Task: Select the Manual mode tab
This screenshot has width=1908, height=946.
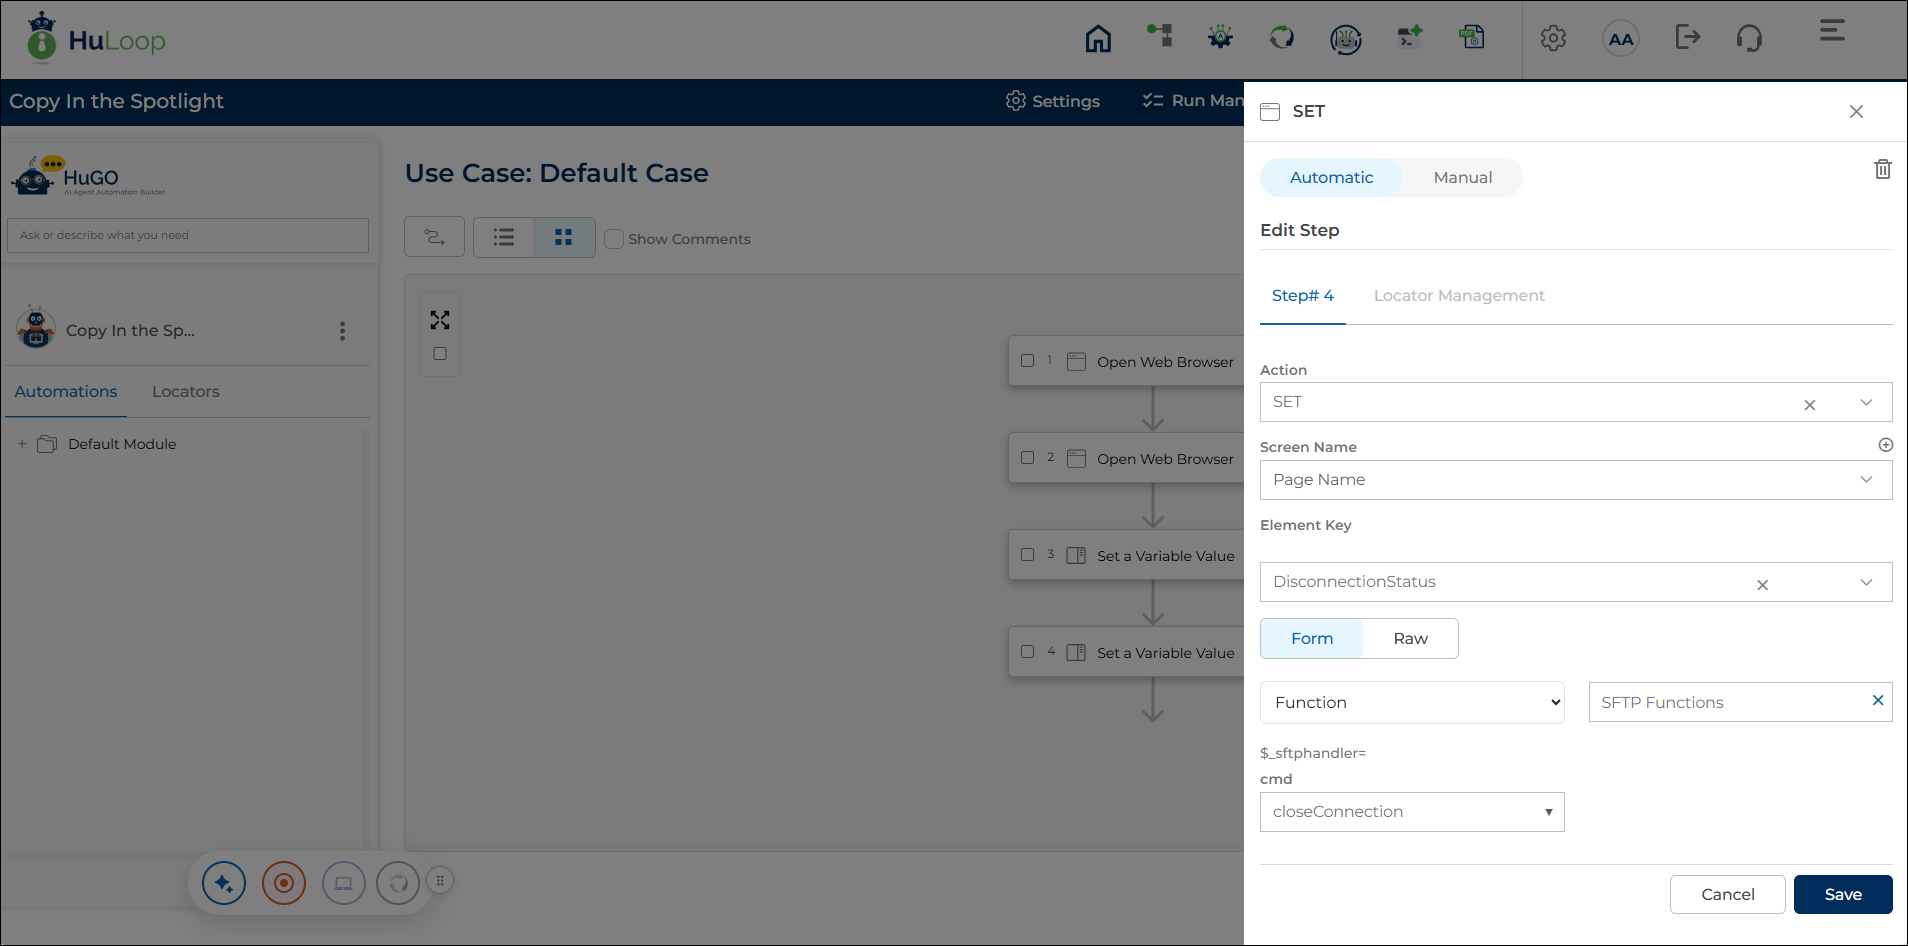Action: pyautogui.click(x=1462, y=178)
